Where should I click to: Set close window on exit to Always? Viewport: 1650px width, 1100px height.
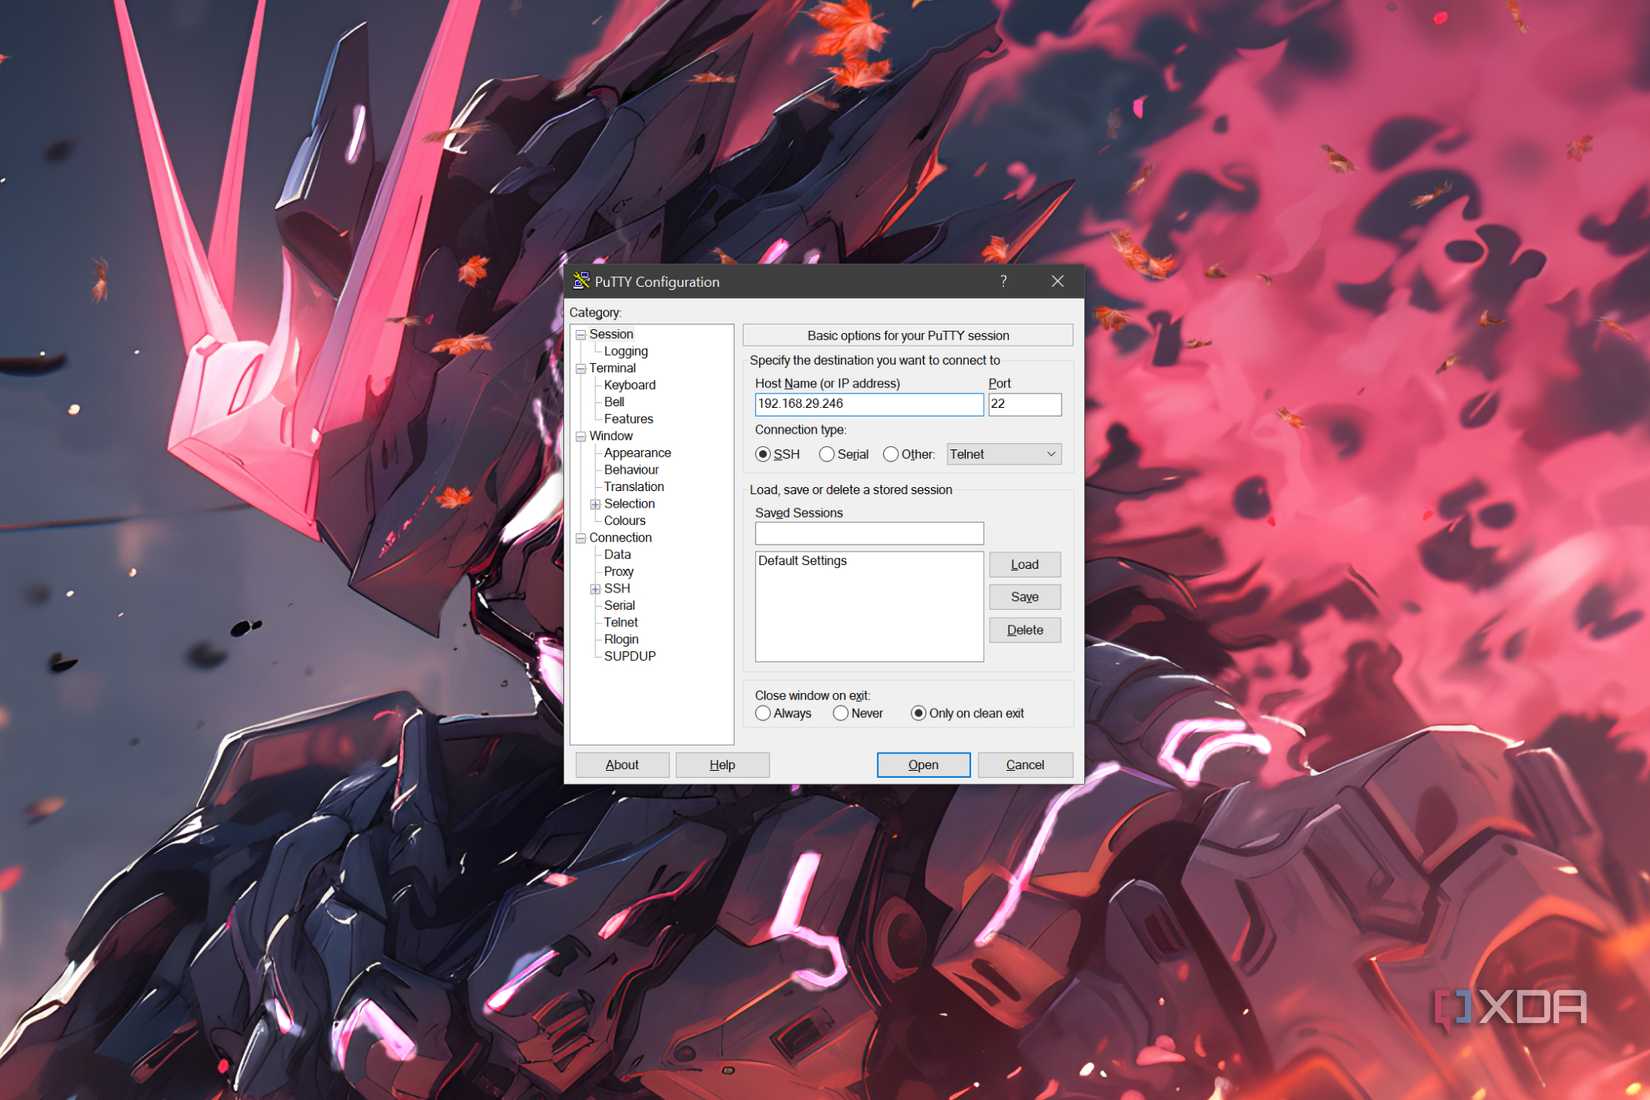click(763, 713)
